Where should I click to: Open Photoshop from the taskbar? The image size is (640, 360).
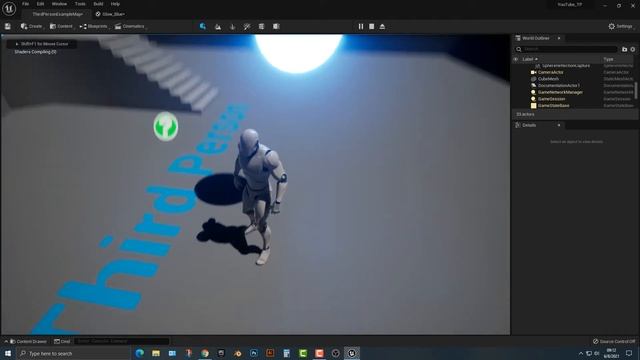tap(254, 353)
